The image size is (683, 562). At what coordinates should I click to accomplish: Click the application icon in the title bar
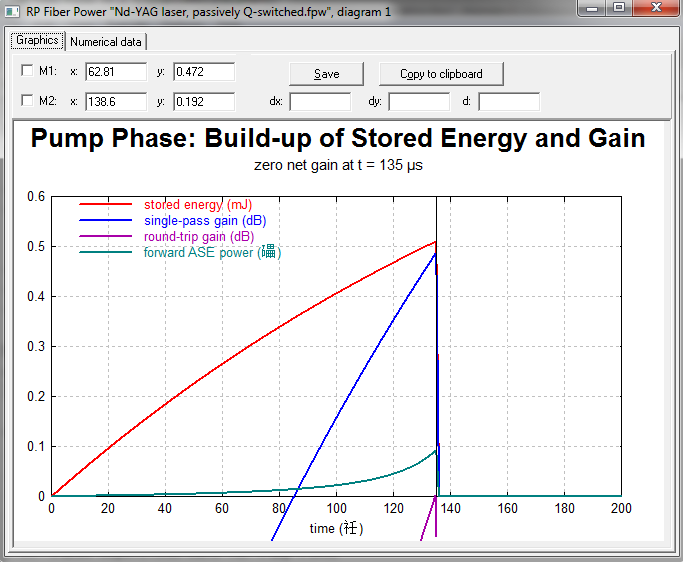[13, 11]
